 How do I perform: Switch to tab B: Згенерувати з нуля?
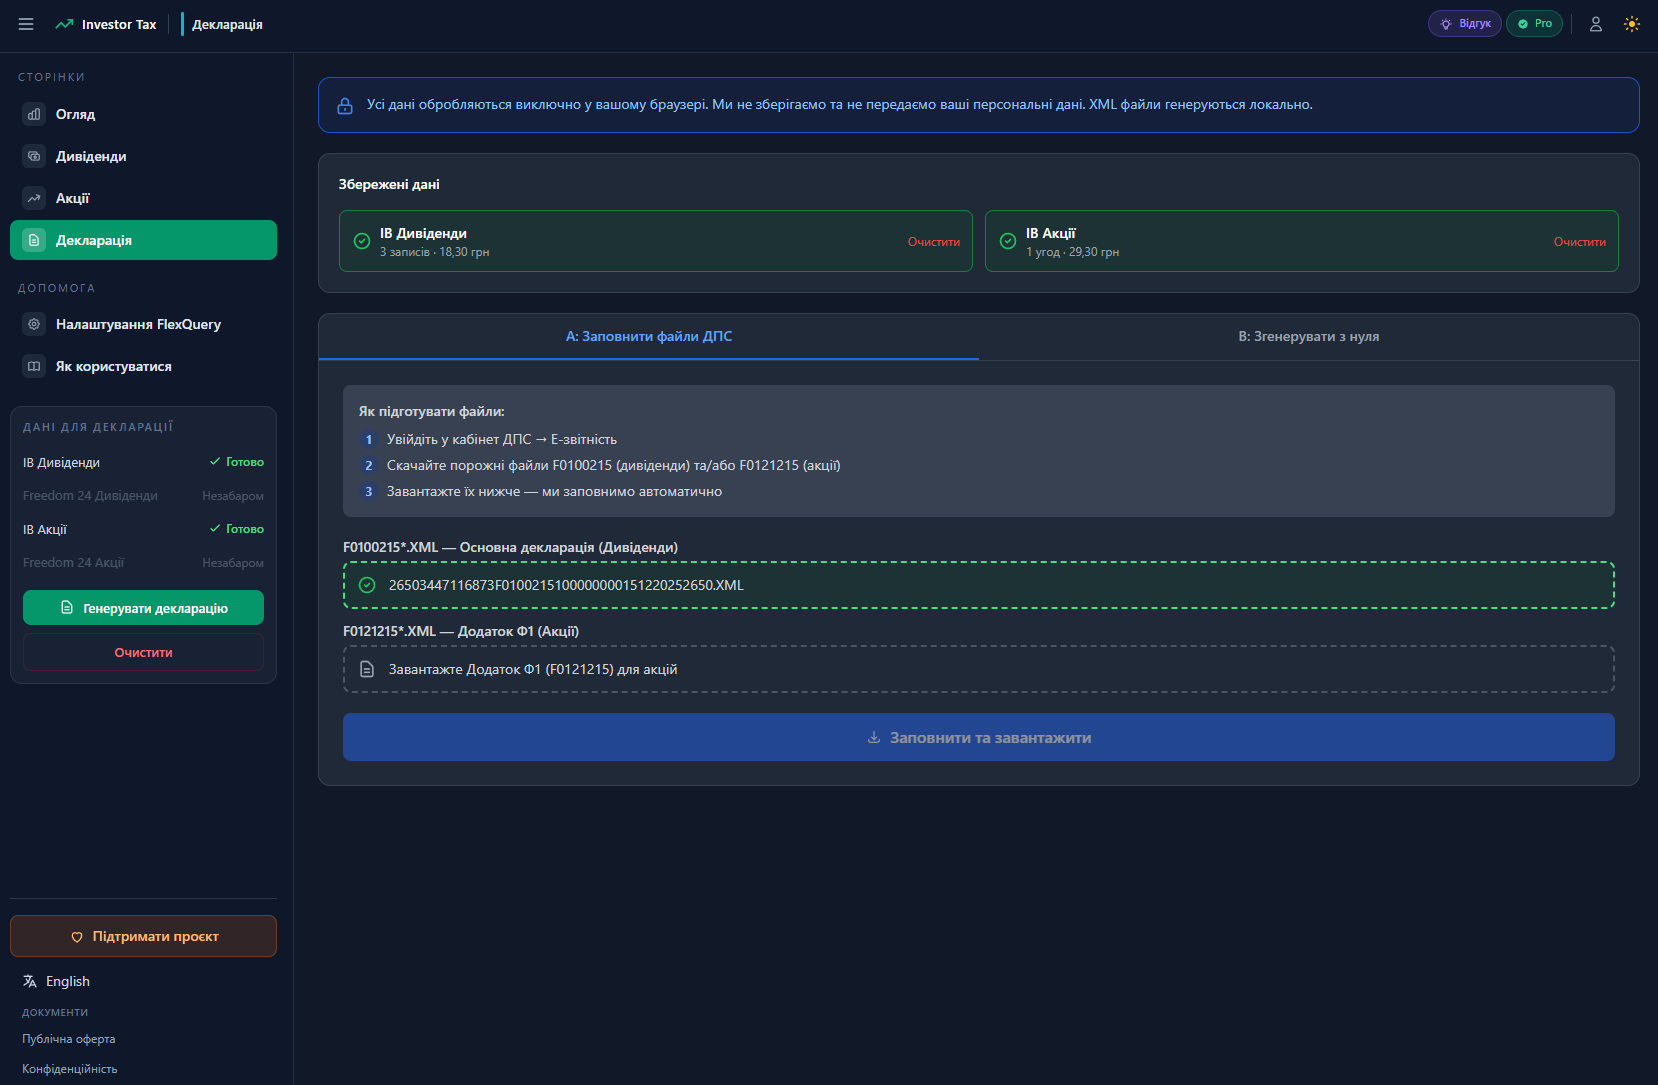coord(1308,337)
